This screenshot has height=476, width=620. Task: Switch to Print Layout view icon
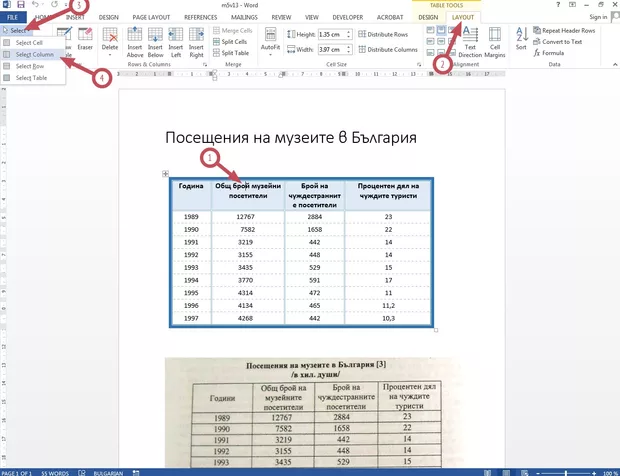[506, 473]
